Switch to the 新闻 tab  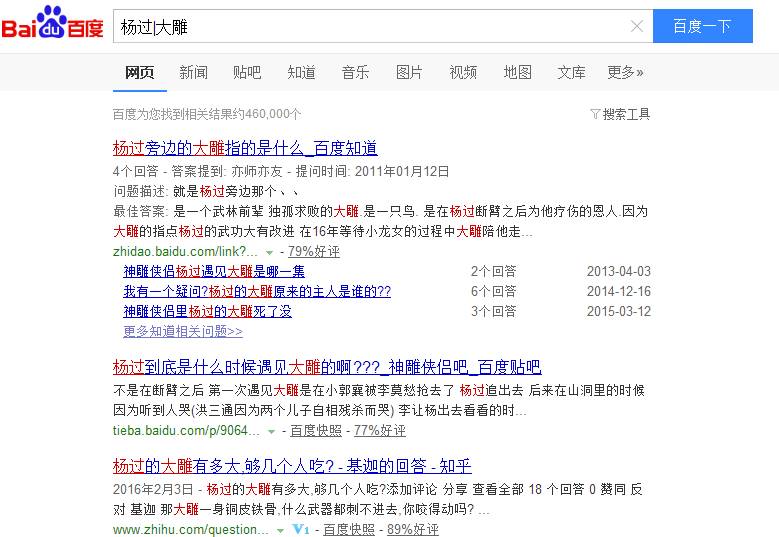tap(193, 73)
